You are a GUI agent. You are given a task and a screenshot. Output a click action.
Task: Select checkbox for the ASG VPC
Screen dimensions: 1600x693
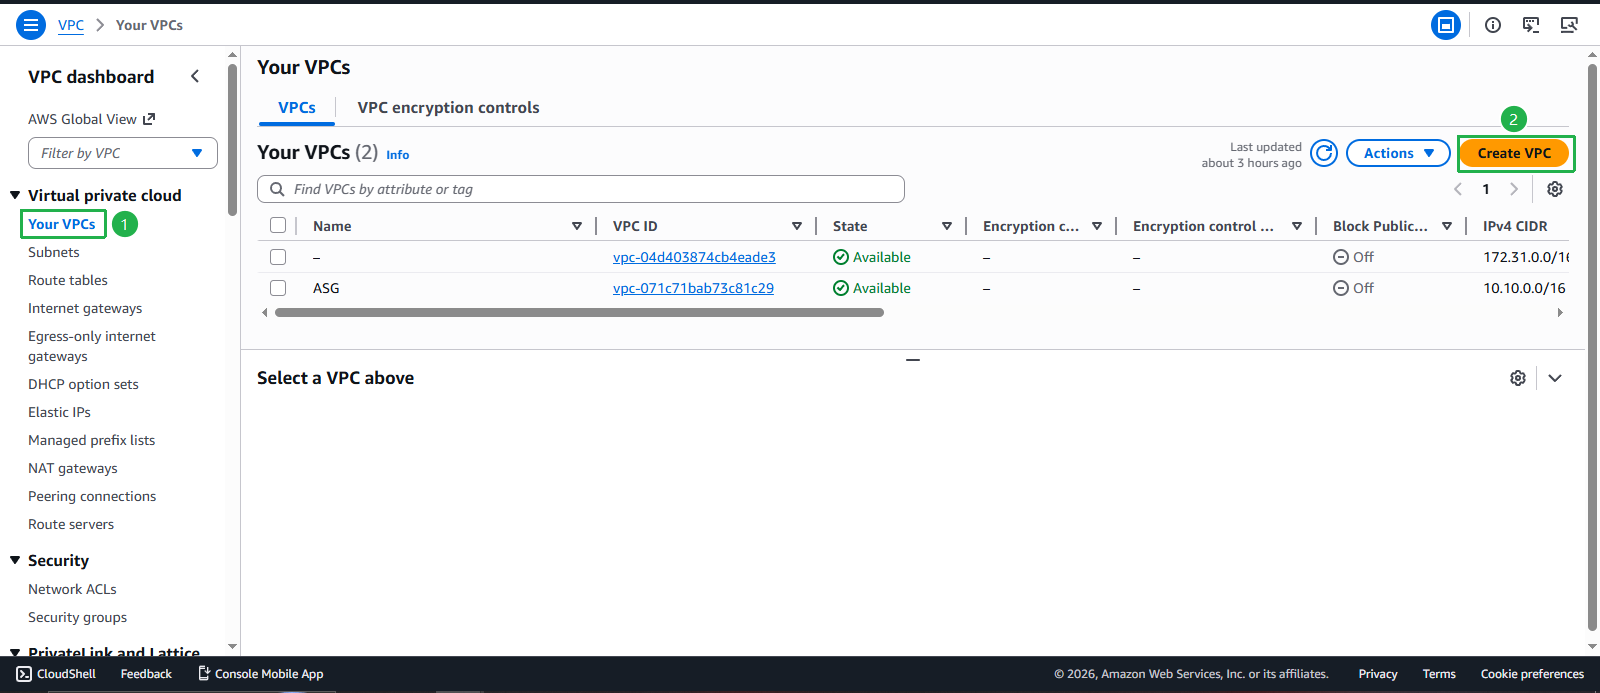pyautogui.click(x=278, y=288)
